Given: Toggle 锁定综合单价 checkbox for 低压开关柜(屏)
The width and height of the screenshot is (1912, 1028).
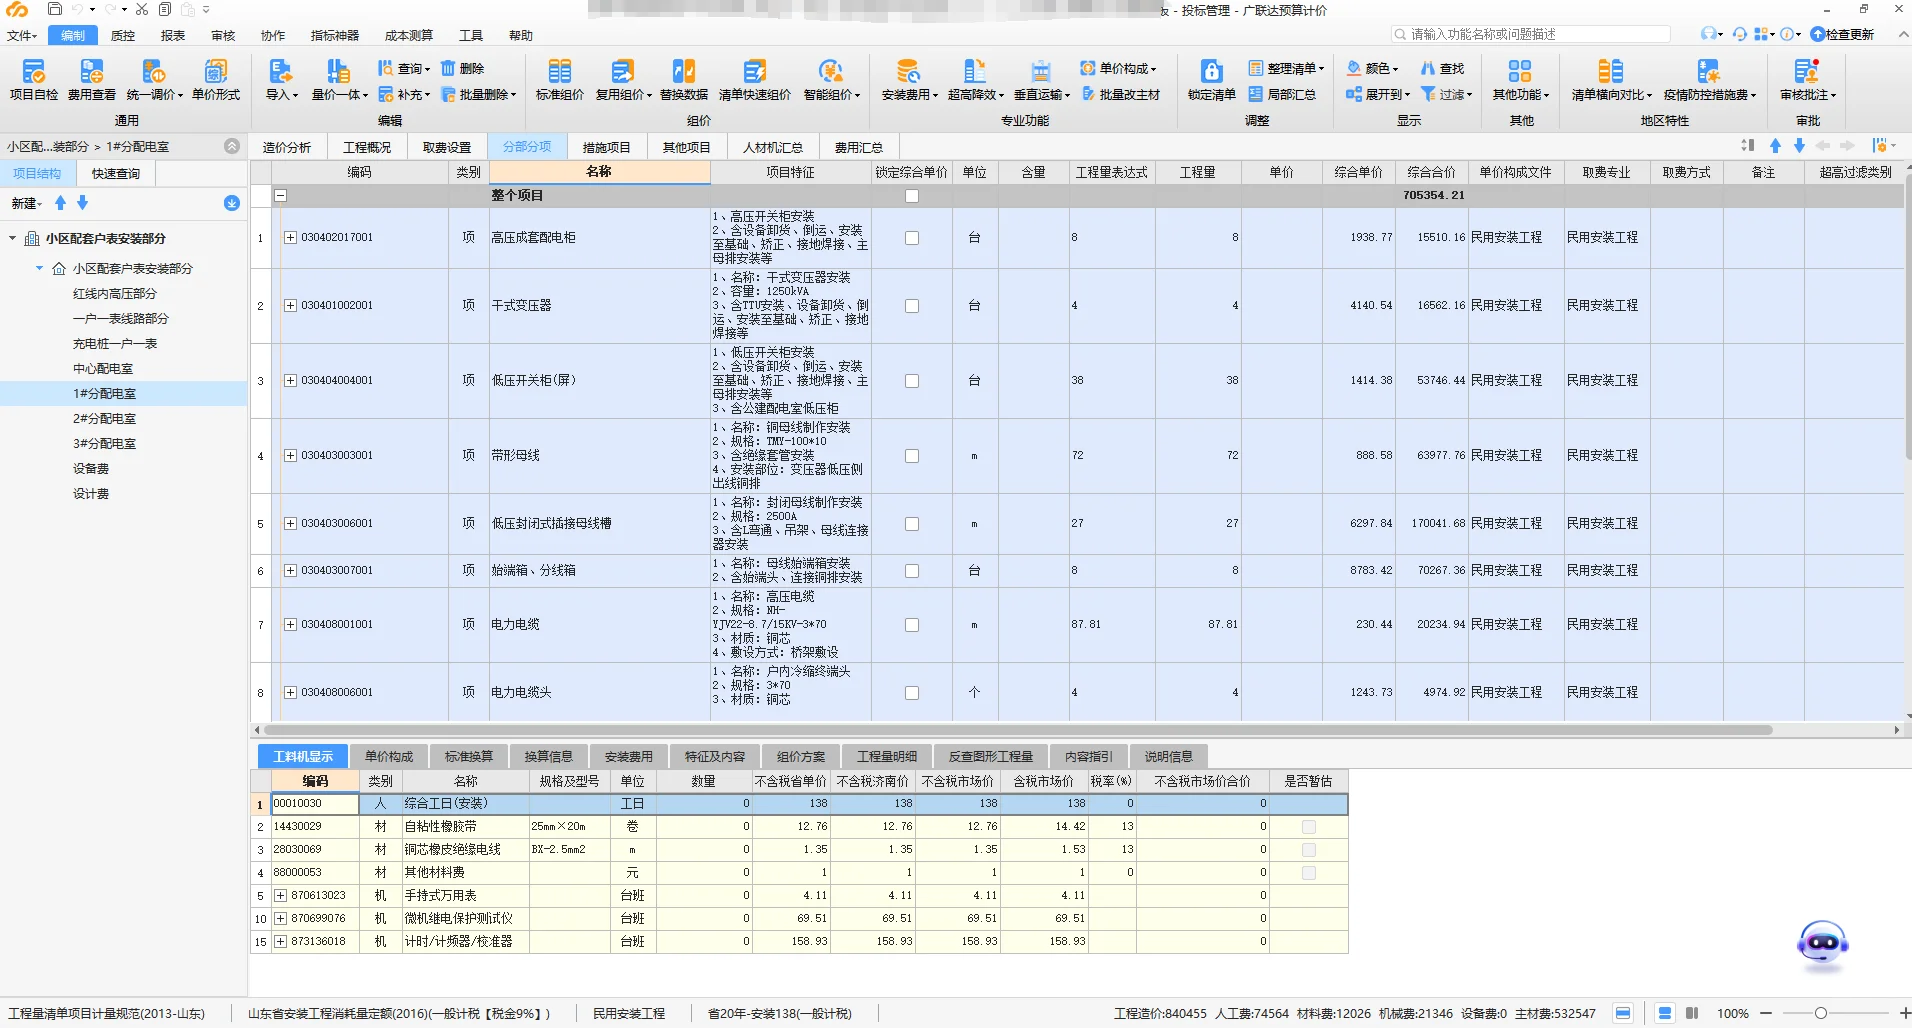Looking at the screenshot, I should click(912, 381).
